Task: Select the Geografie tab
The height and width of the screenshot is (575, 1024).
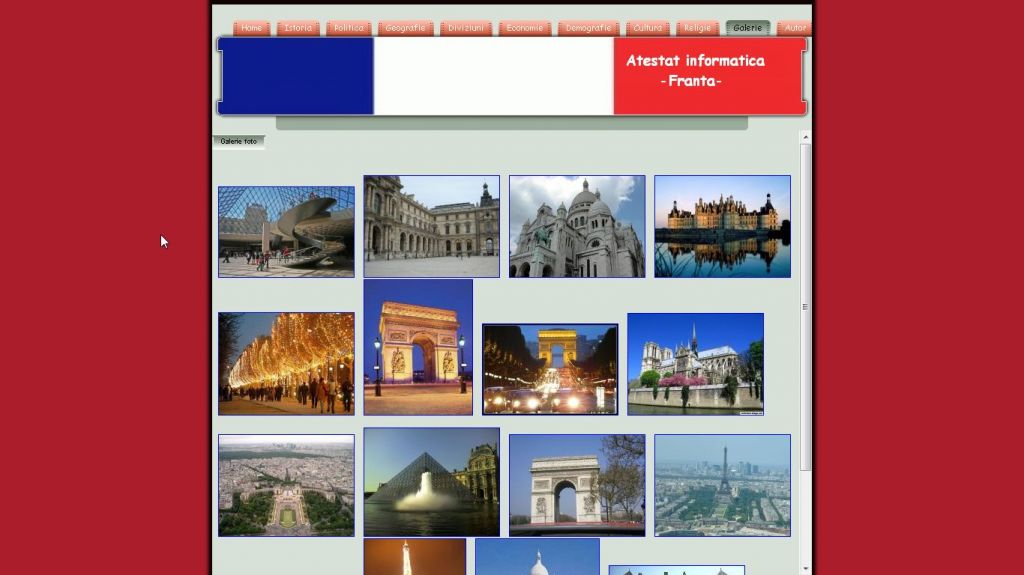Action: tap(405, 28)
